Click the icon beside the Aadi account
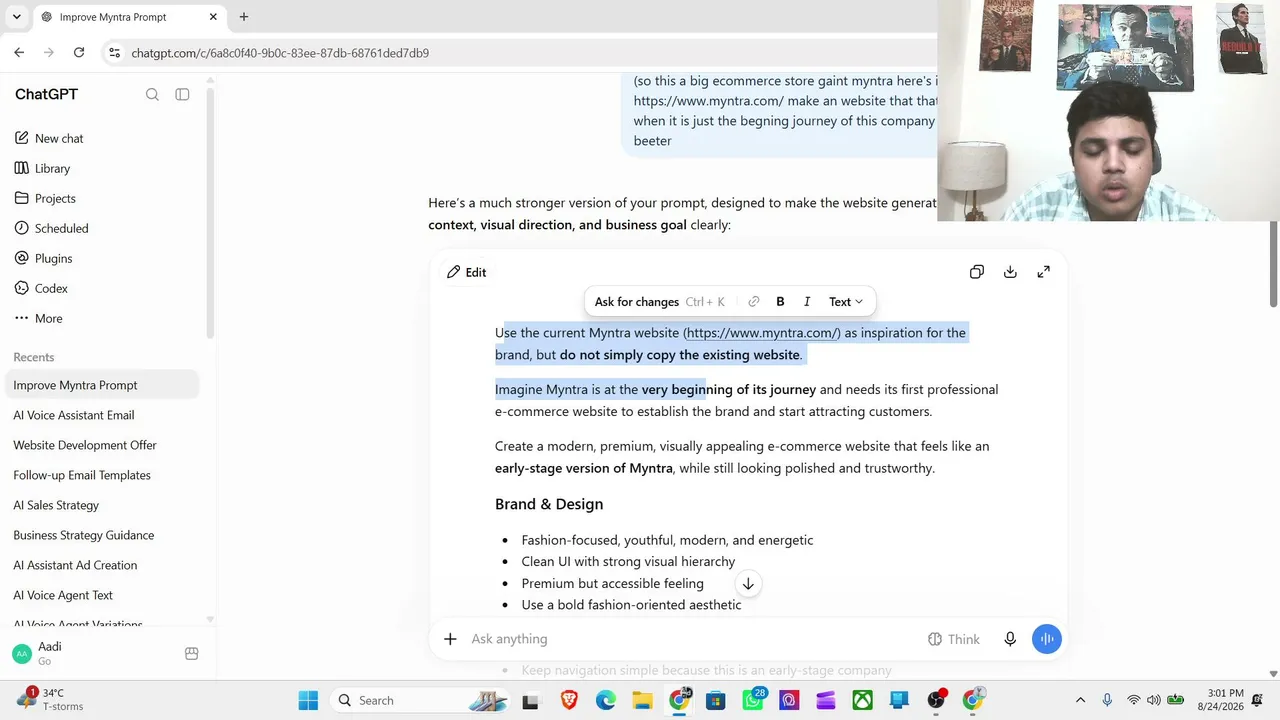Image resolution: width=1280 pixels, height=720 pixels. coord(191,653)
